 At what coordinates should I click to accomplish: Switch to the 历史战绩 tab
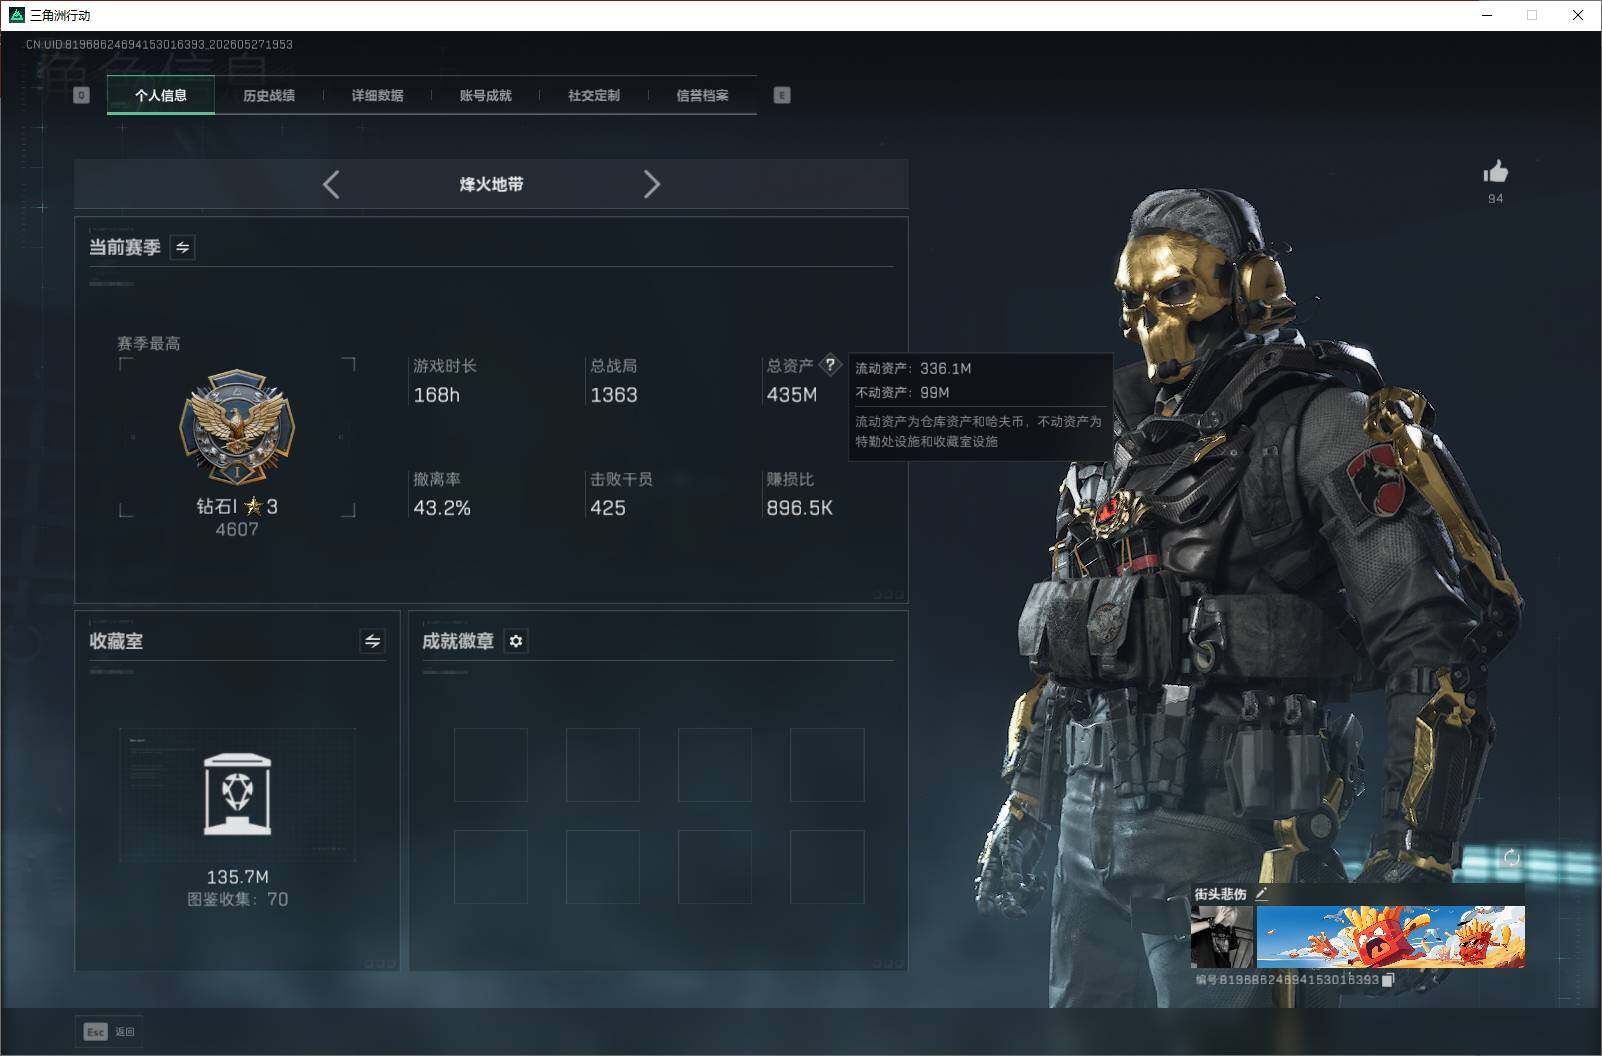pos(269,95)
